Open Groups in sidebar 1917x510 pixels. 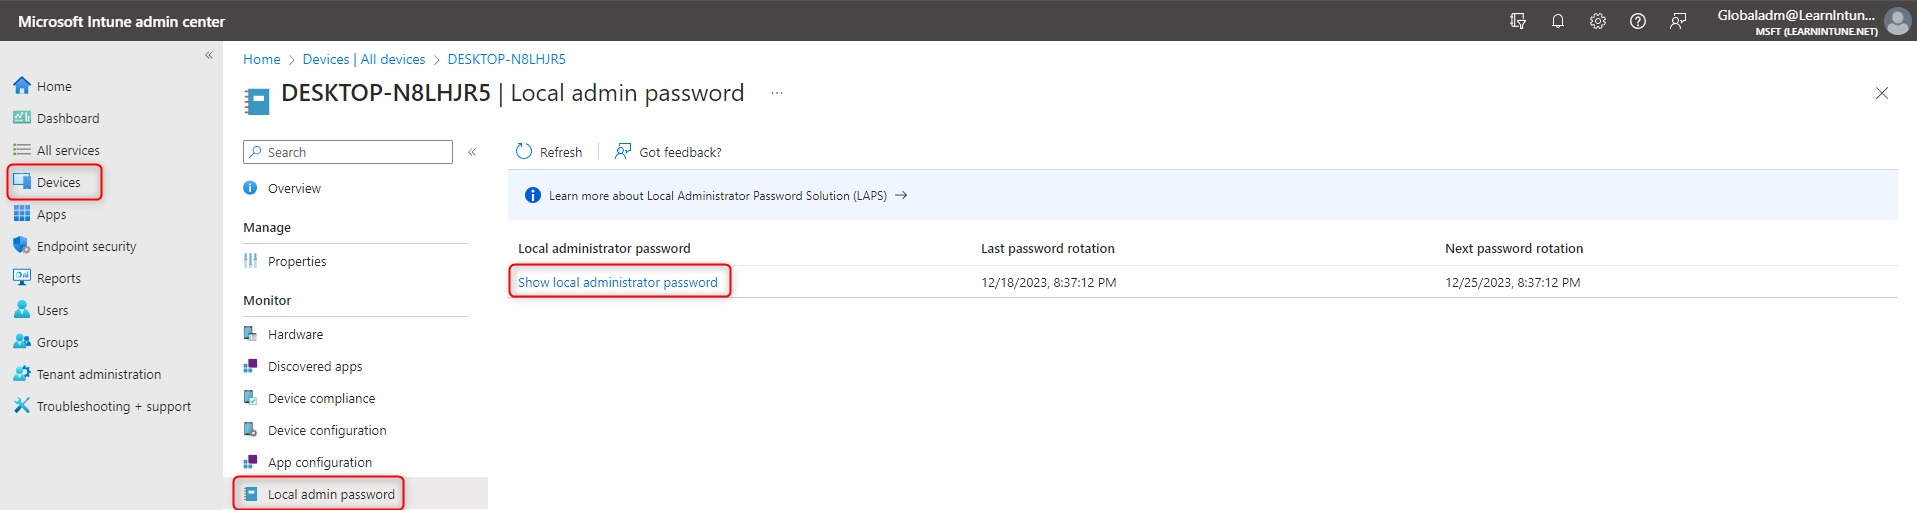pyautogui.click(x=57, y=342)
